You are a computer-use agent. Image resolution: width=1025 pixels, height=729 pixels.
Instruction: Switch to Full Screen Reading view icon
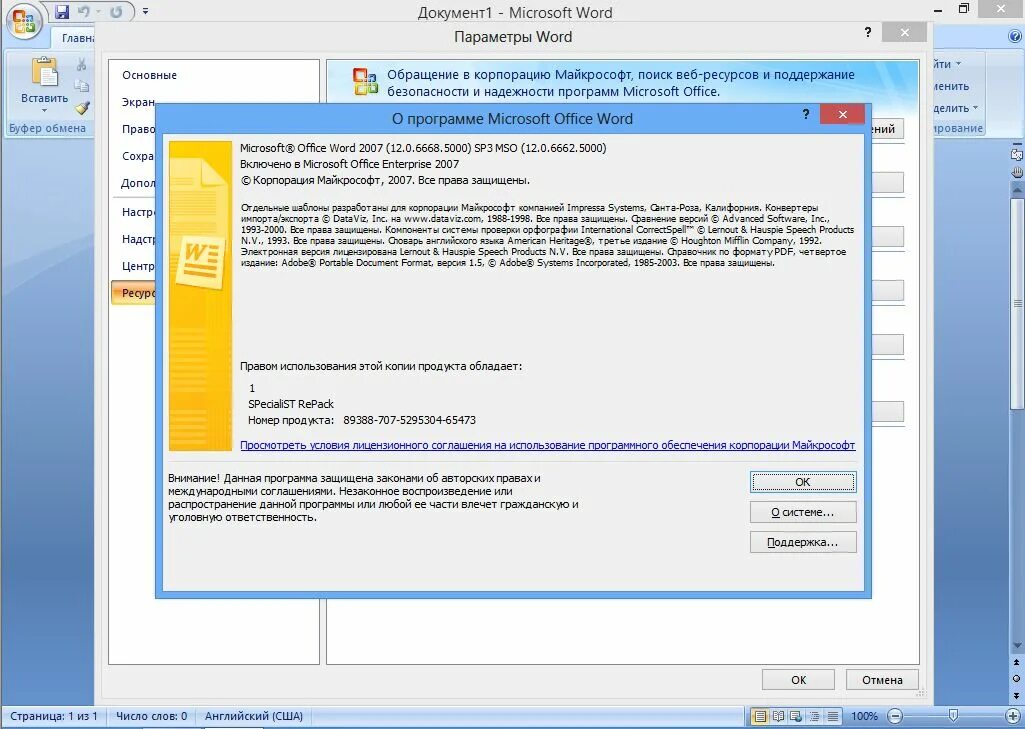[778, 716]
